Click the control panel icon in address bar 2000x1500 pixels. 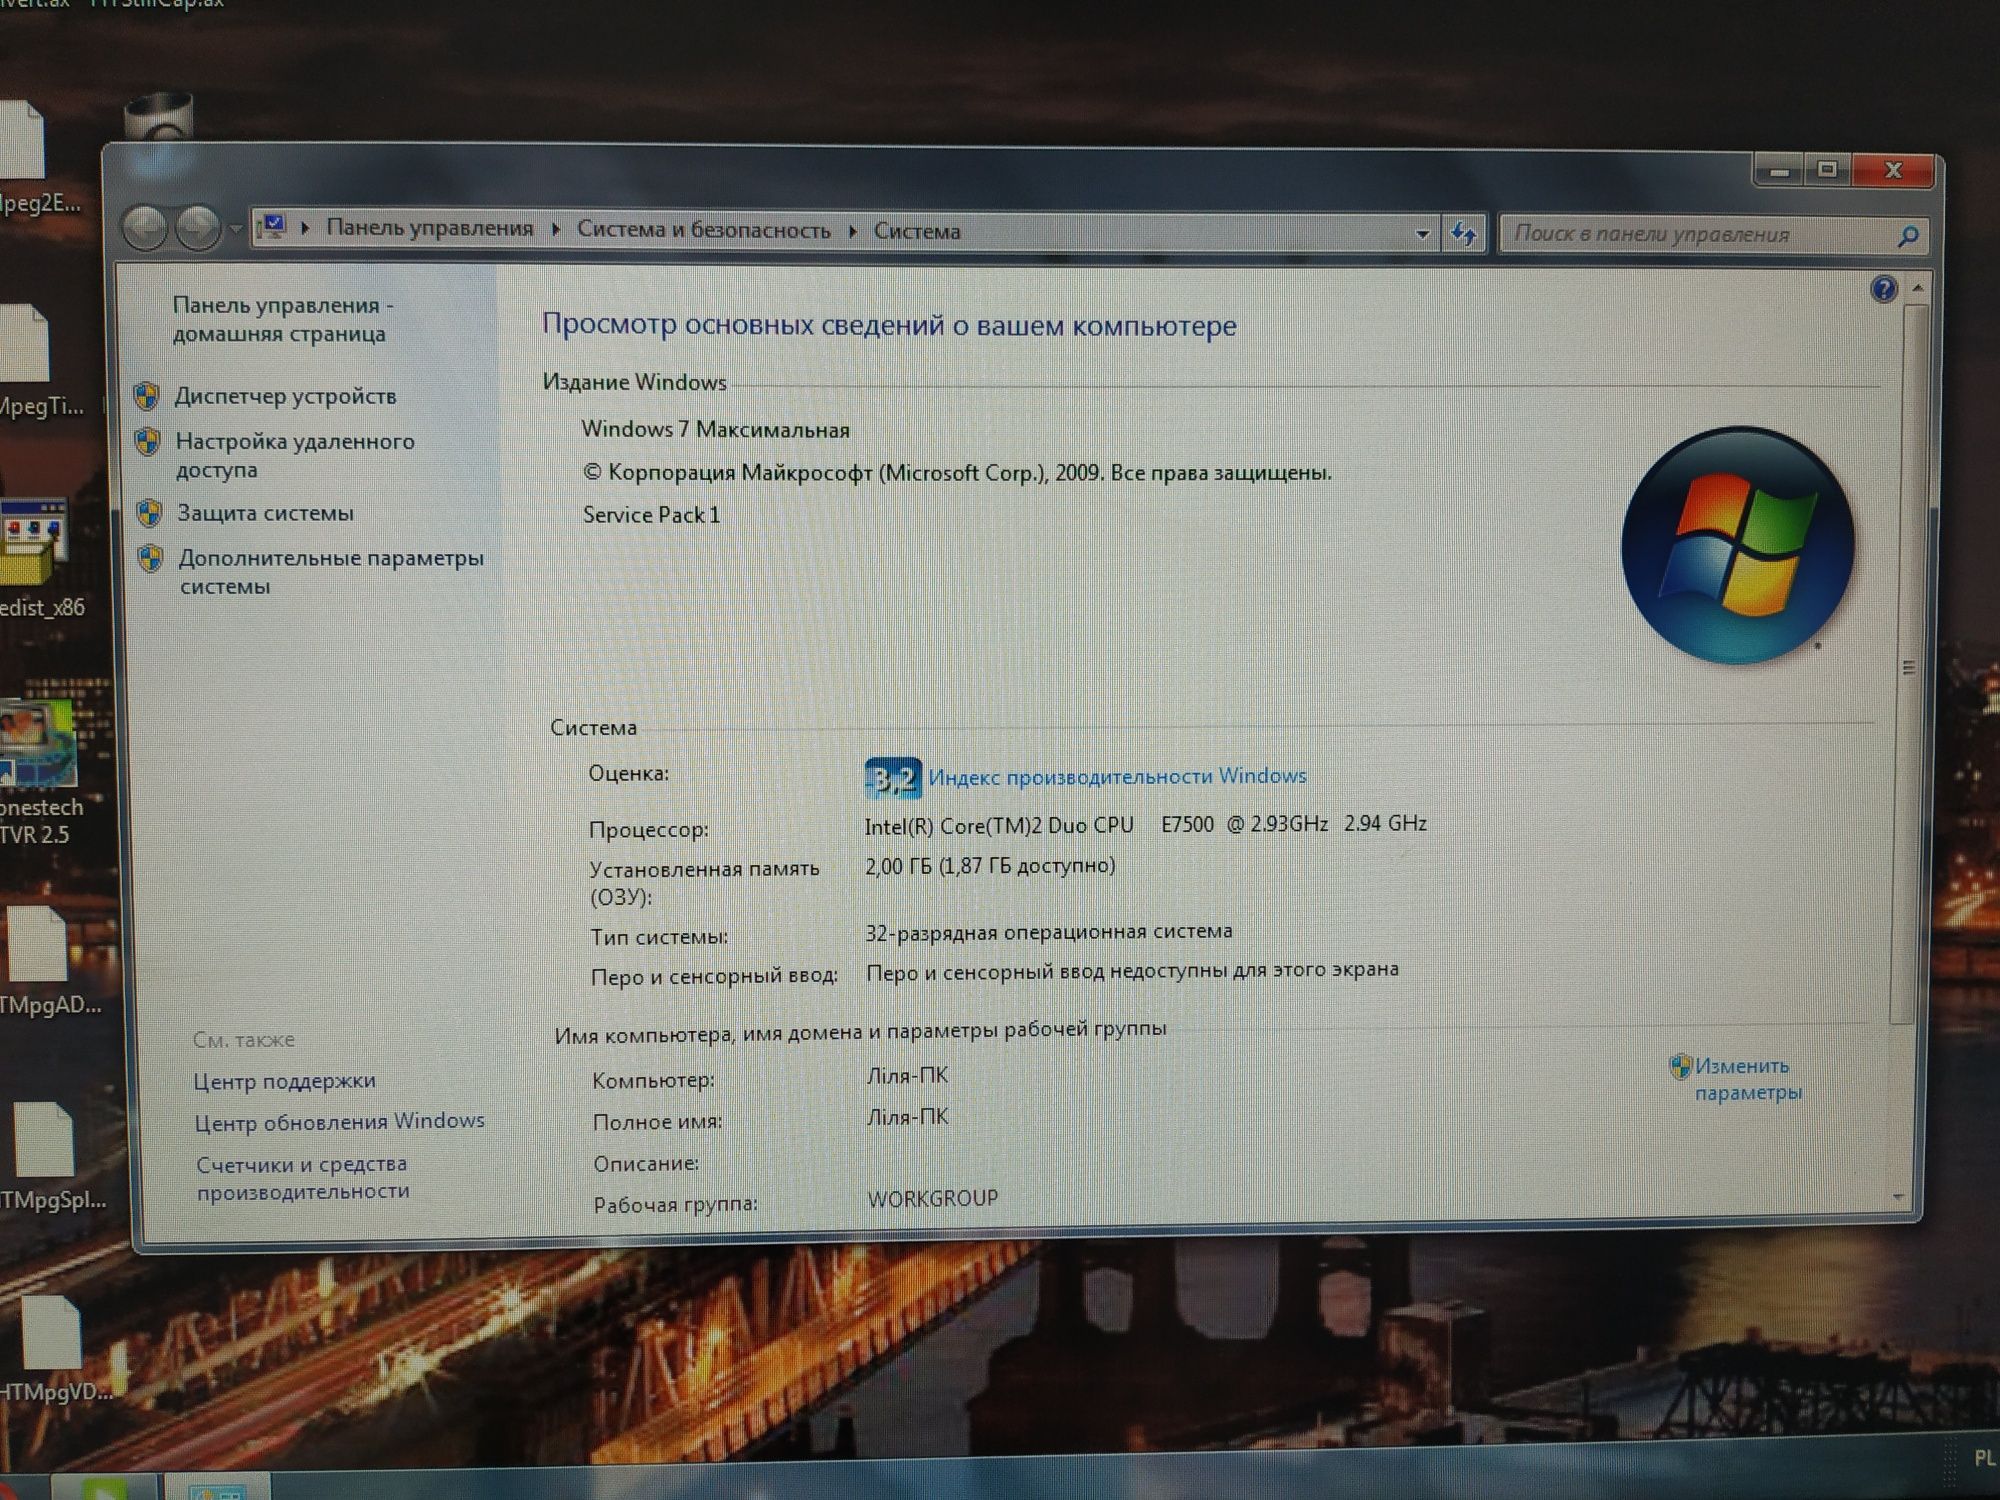(272, 228)
